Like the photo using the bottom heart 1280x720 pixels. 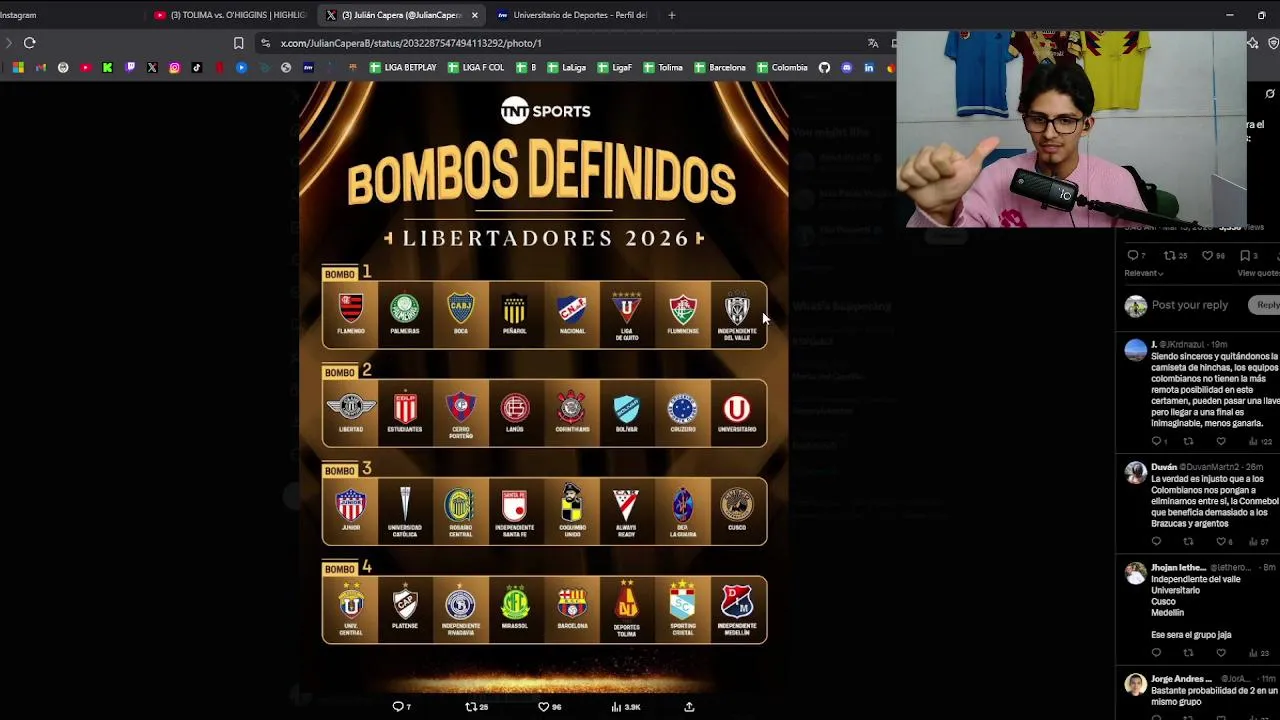coord(544,707)
